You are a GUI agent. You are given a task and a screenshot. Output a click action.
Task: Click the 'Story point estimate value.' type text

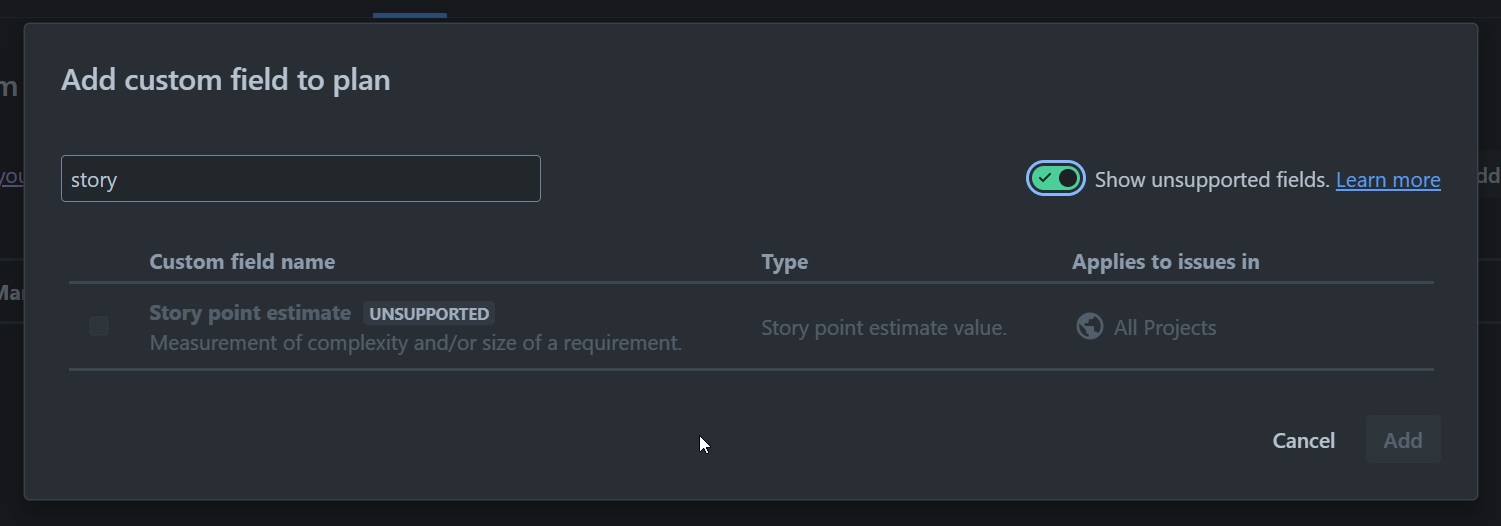pyautogui.click(x=884, y=328)
